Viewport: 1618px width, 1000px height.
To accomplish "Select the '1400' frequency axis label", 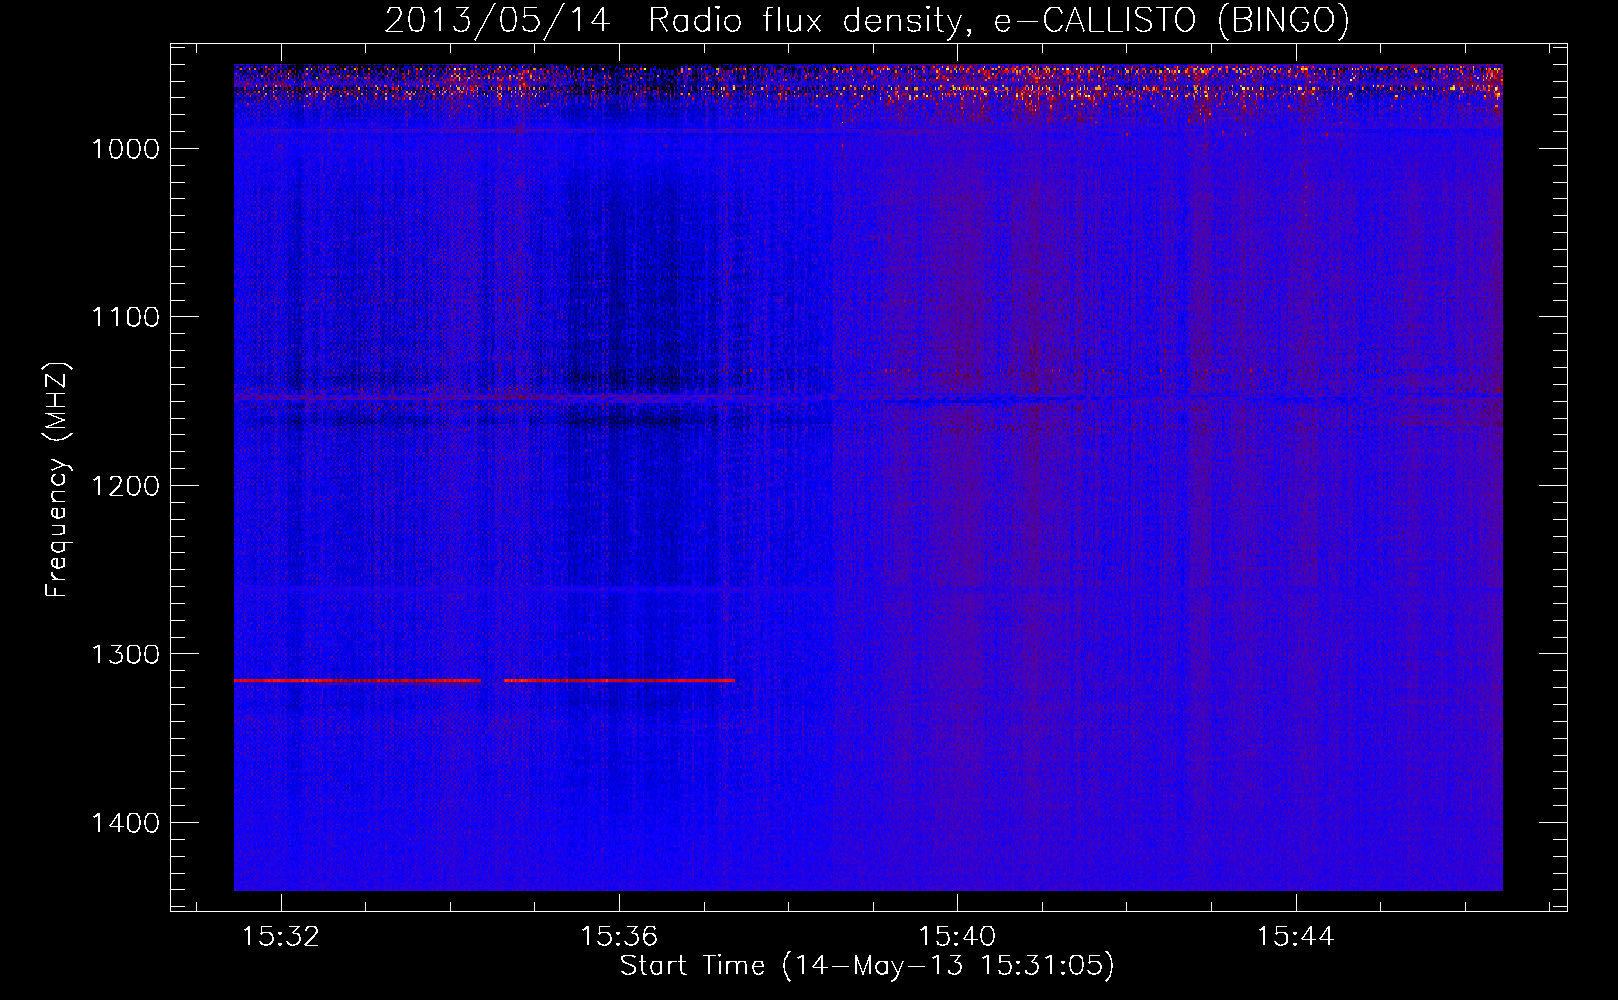I will tap(125, 823).
